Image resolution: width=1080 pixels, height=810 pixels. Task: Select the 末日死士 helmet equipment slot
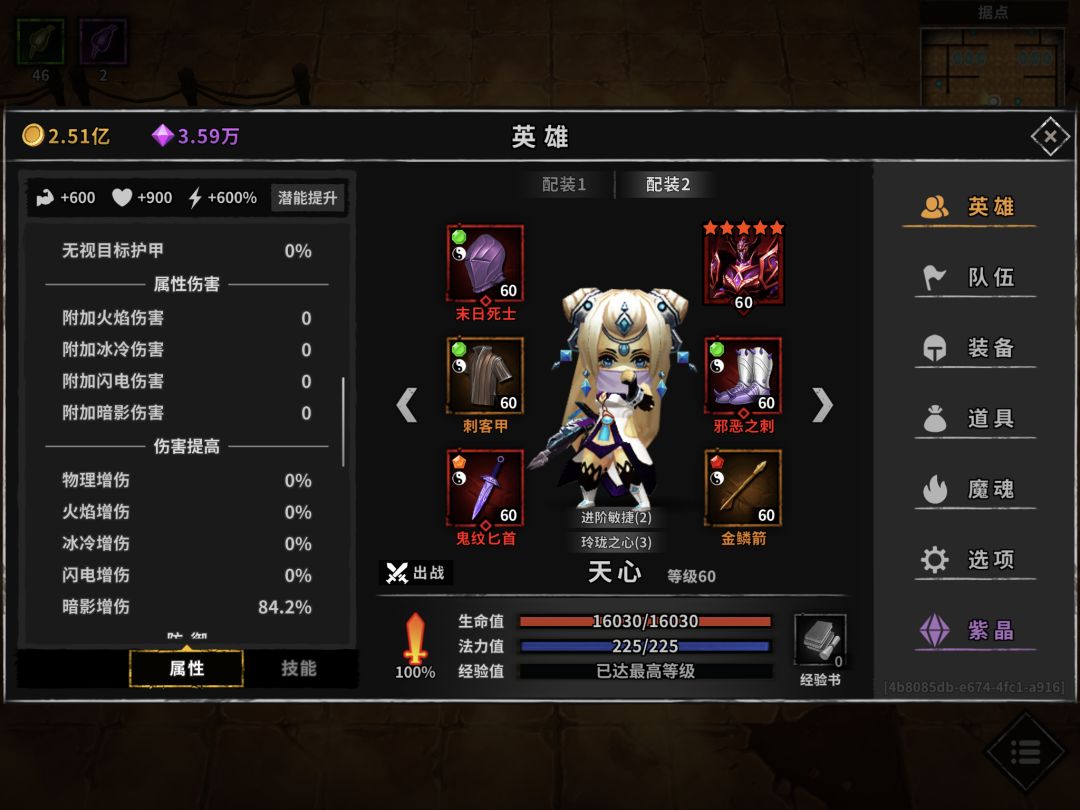tap(485, 263)
